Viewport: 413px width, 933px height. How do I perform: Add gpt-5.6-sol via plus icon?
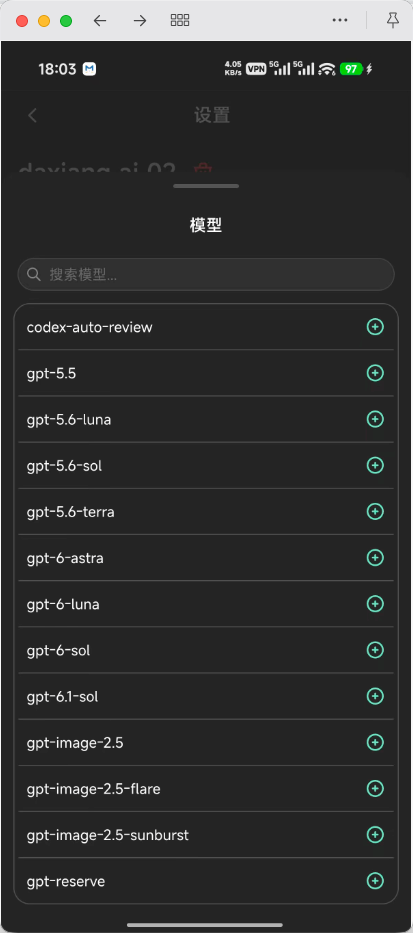pyautogui.click(x=375, y=465)
